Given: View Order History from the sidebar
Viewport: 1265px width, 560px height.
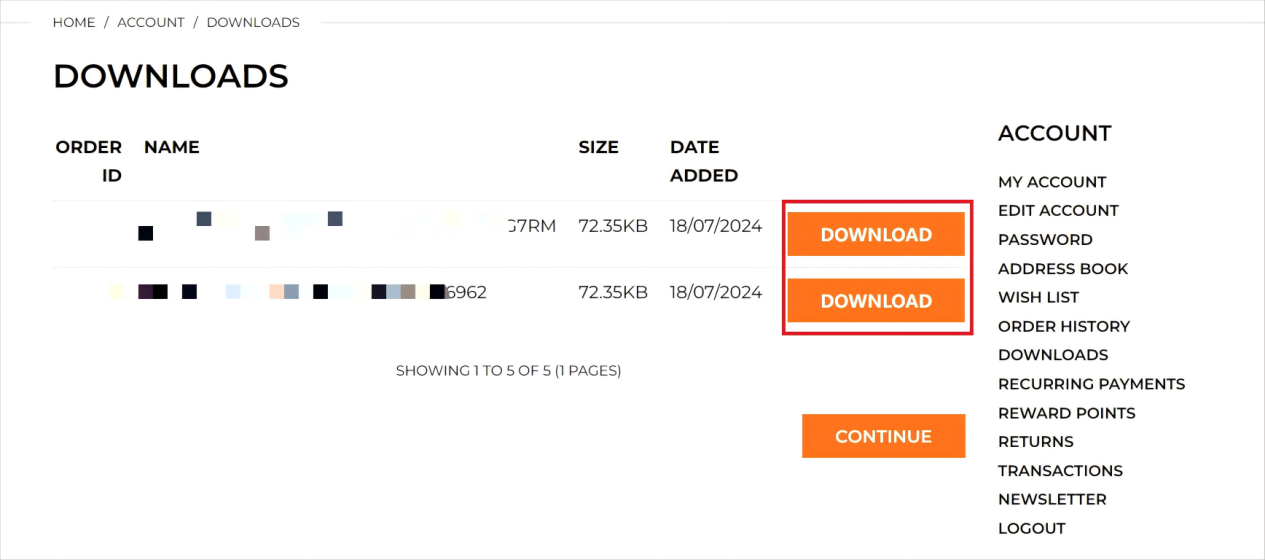Looking at the screenshot, I should 1064,326.
